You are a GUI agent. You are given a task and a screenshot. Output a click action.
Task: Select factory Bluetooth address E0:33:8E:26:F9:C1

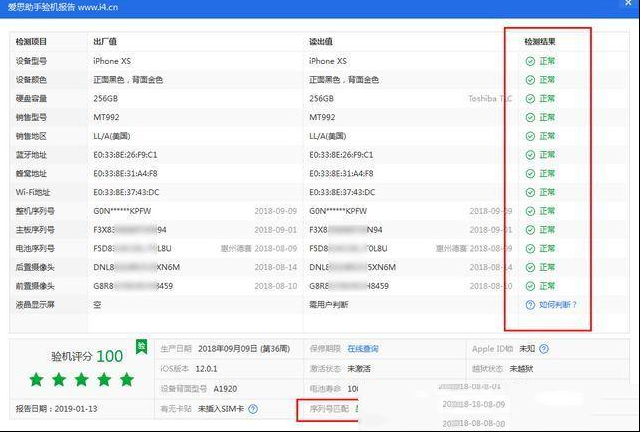[x=125, y=155]
